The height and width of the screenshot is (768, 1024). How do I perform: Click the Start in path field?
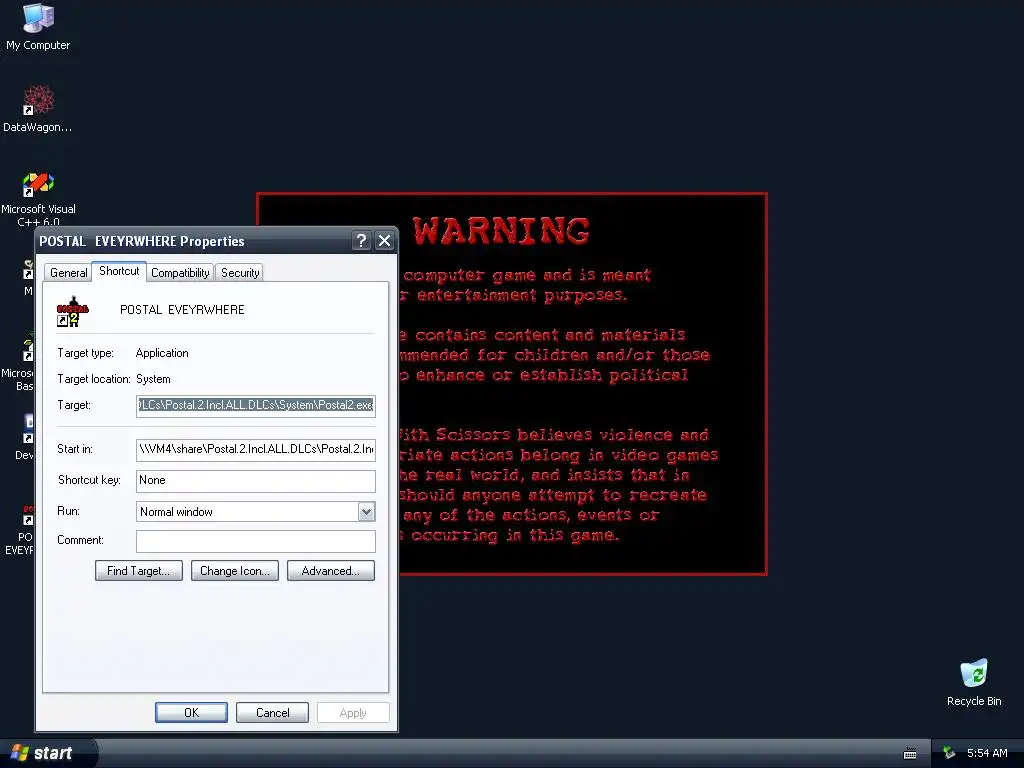point(255,449)
